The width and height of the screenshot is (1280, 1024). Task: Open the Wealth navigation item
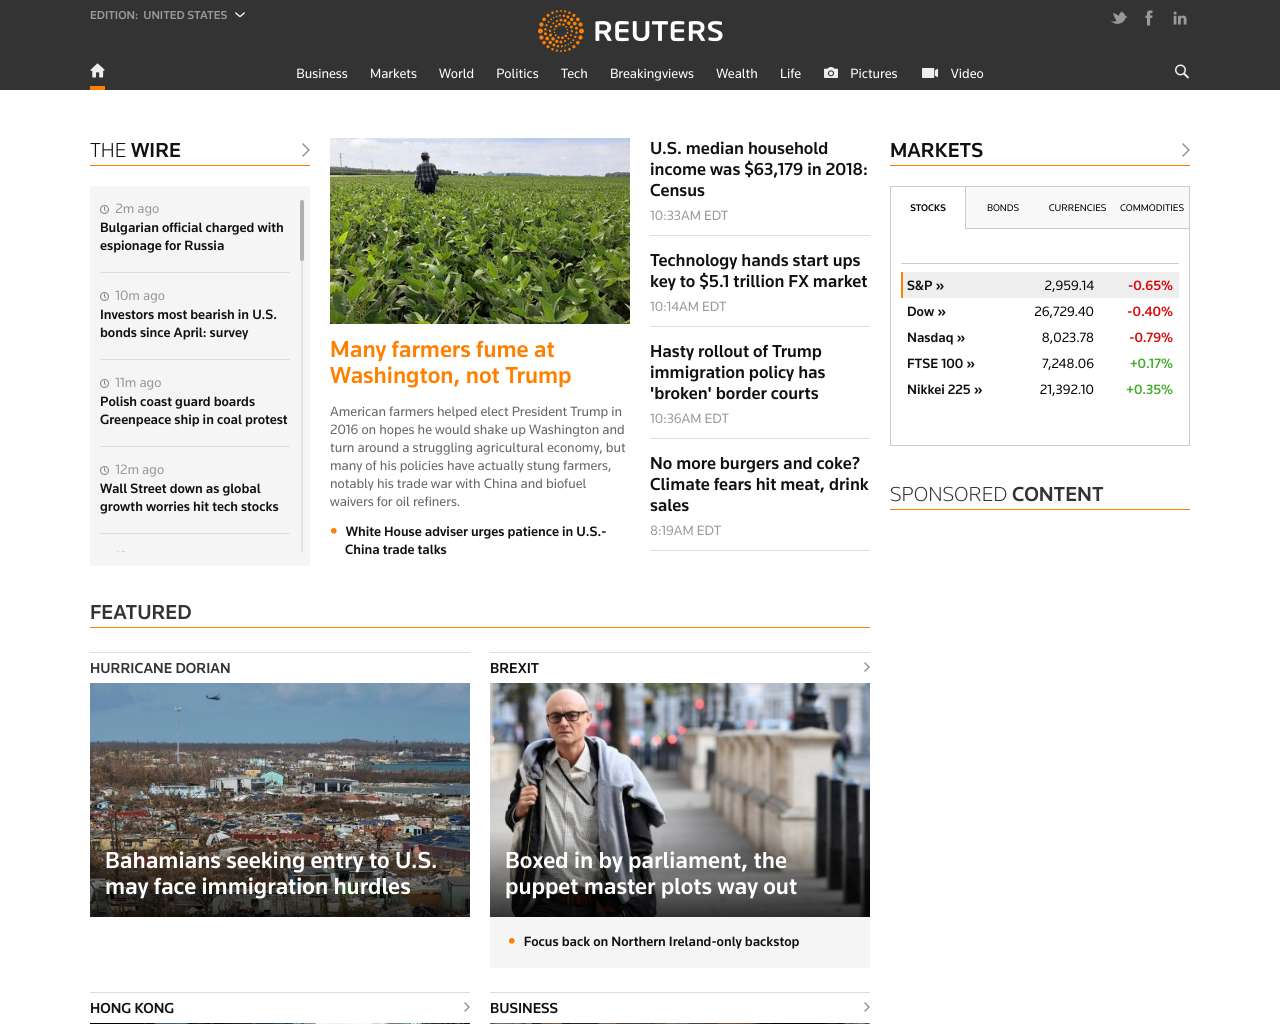pos(737,74)
